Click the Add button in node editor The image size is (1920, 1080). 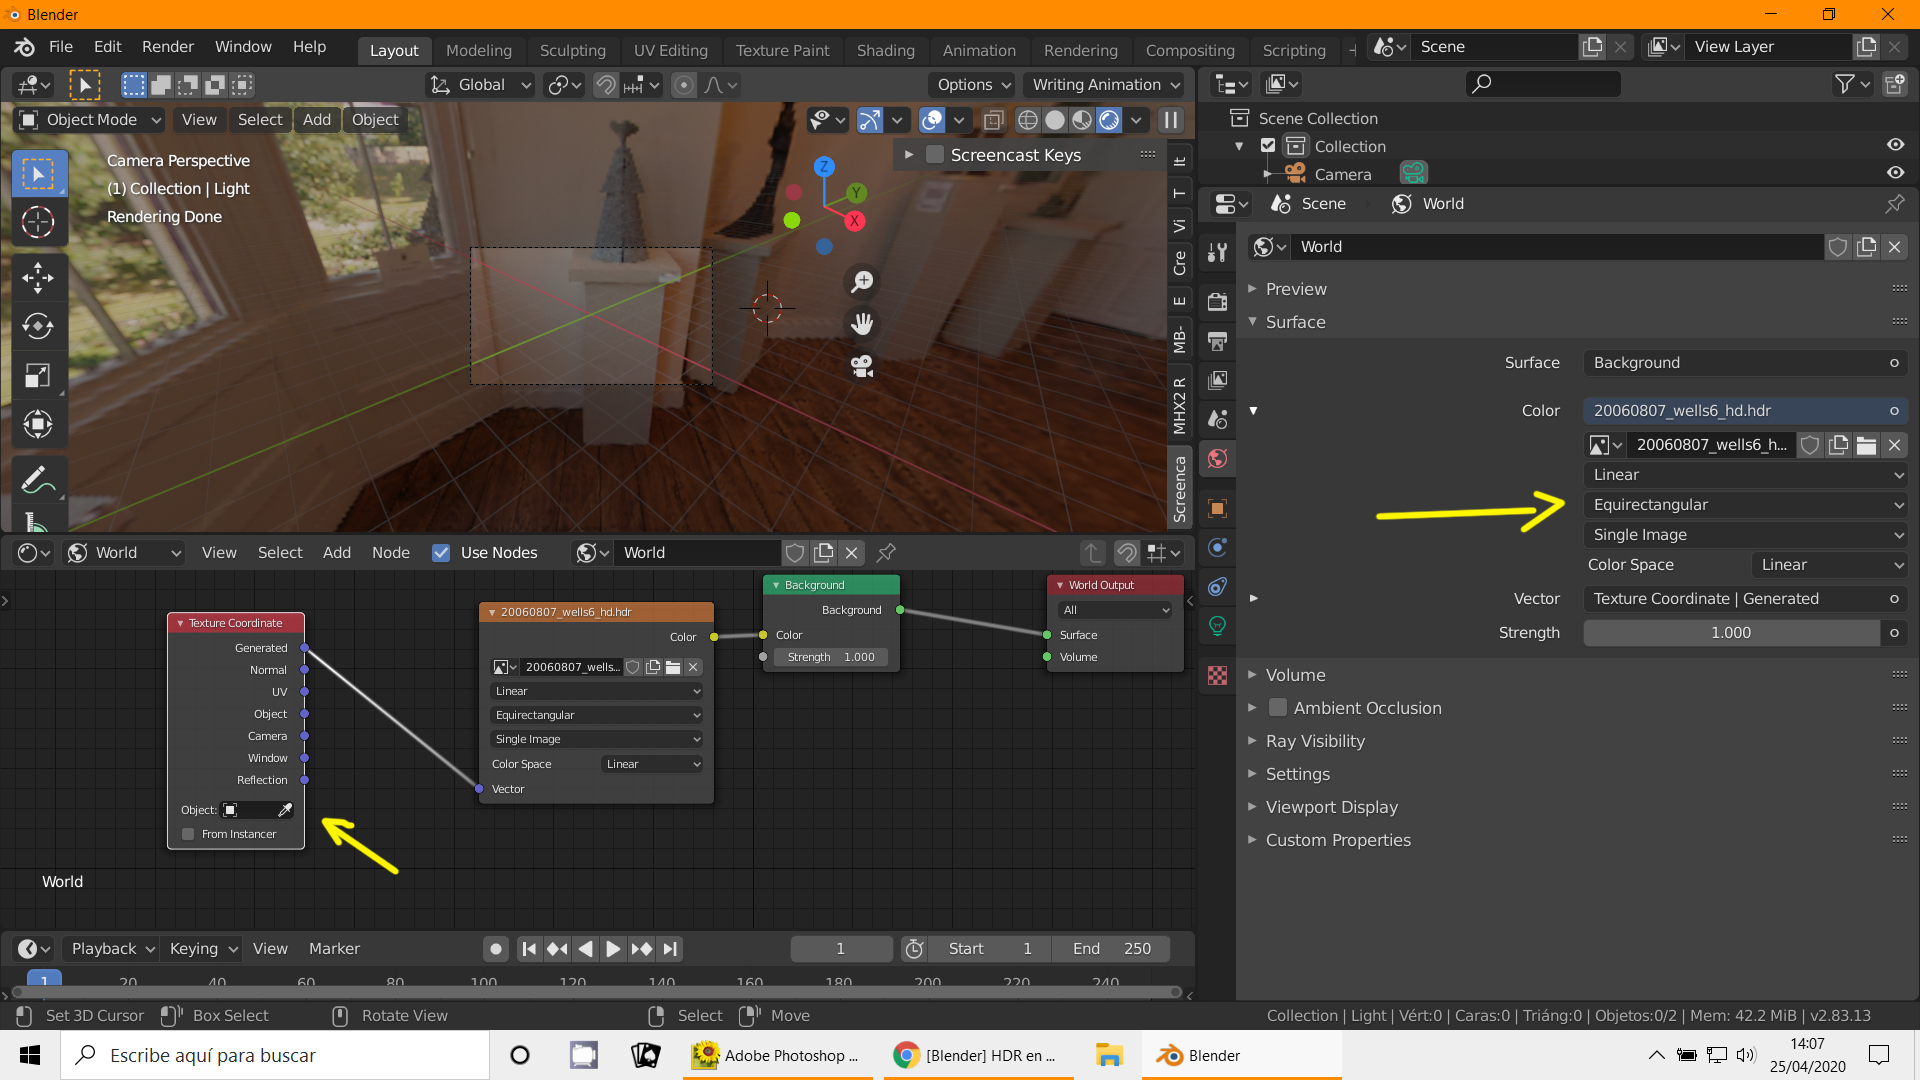(x=336, y=552)
